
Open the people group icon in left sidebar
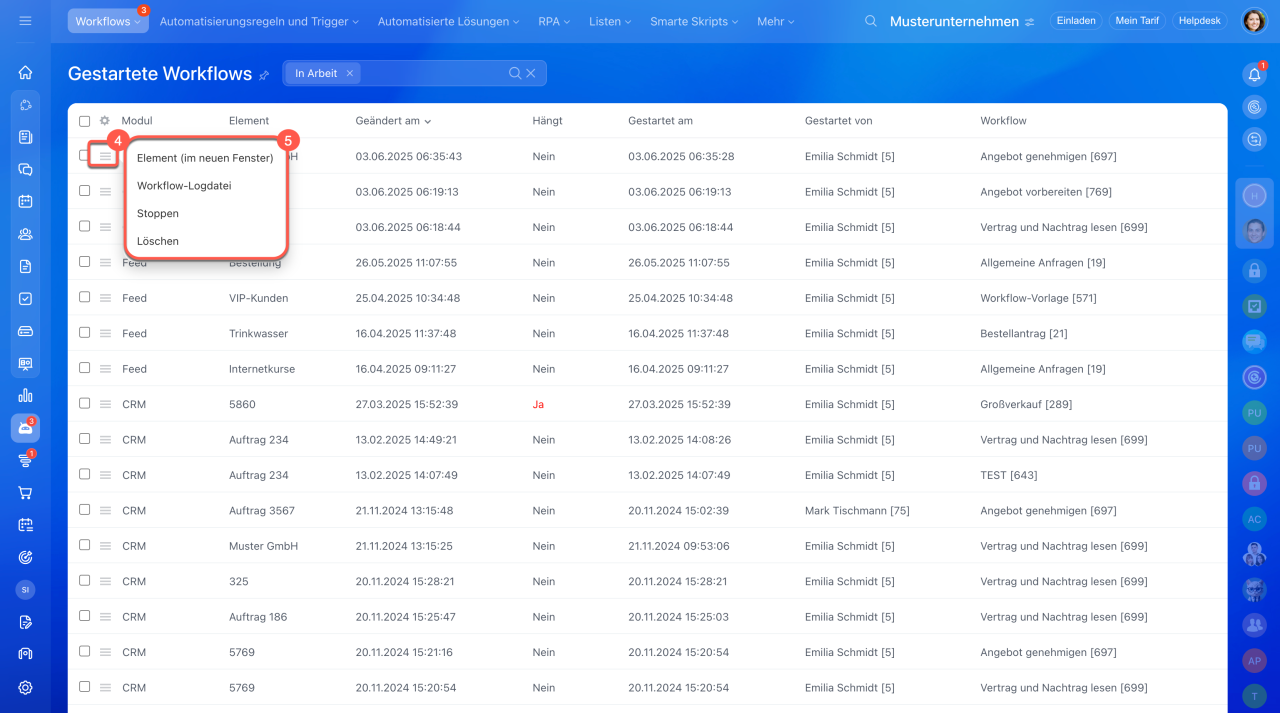pos(25,234)
